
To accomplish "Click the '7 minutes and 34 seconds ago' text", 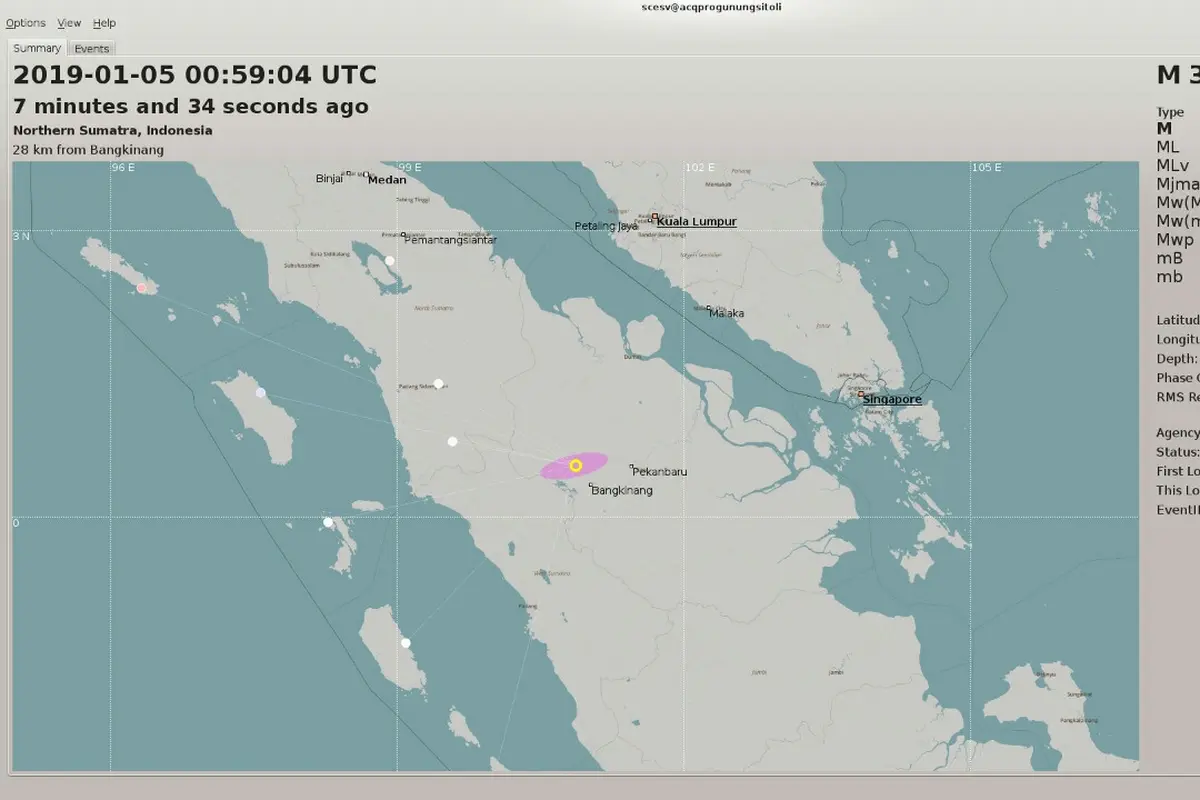I will point(191,106).
